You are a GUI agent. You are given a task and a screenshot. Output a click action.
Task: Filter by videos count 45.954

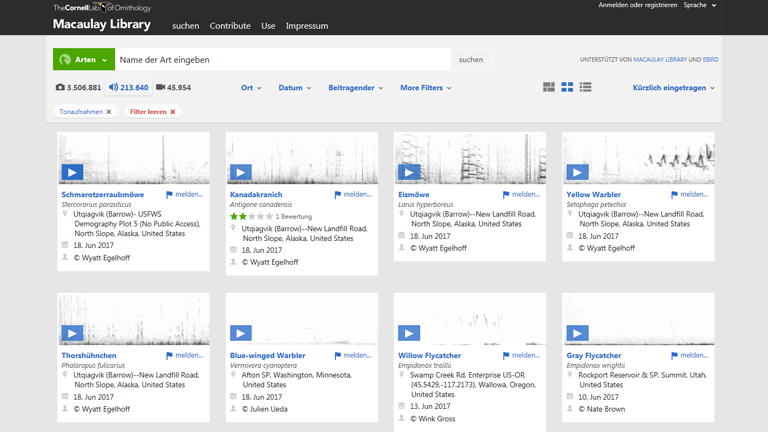173,88
